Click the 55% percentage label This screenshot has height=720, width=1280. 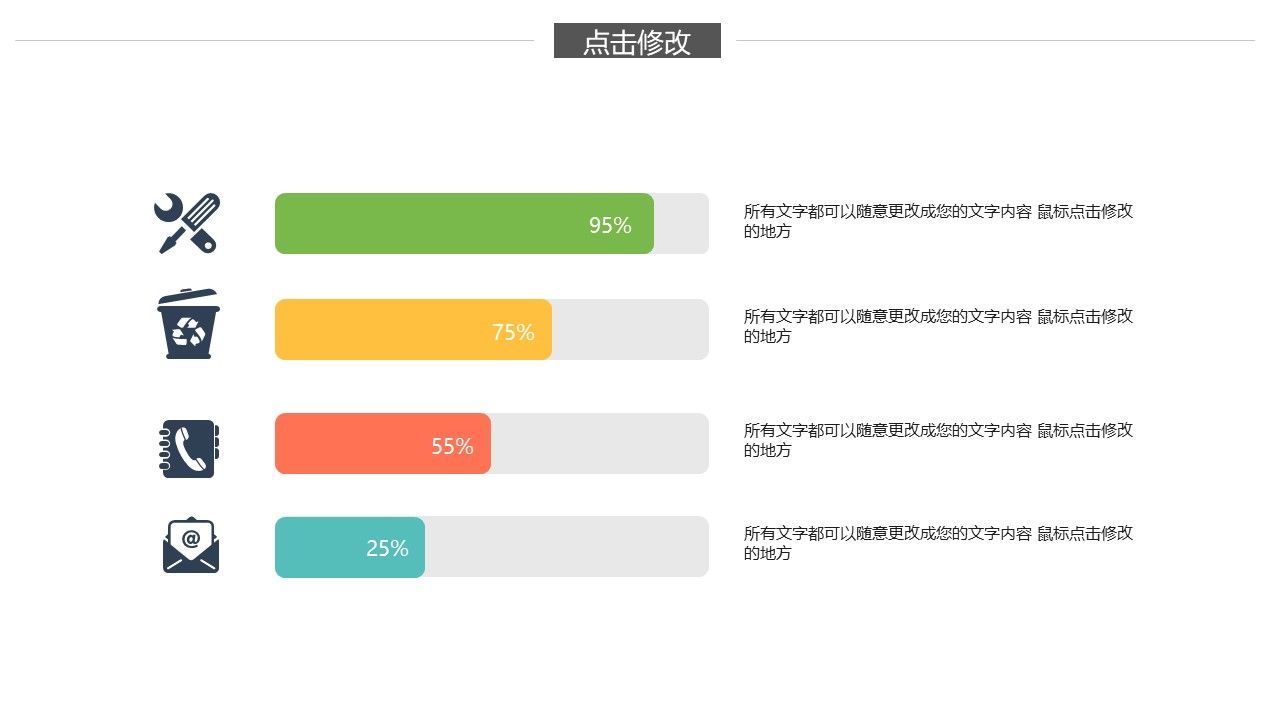click(452, 447)
